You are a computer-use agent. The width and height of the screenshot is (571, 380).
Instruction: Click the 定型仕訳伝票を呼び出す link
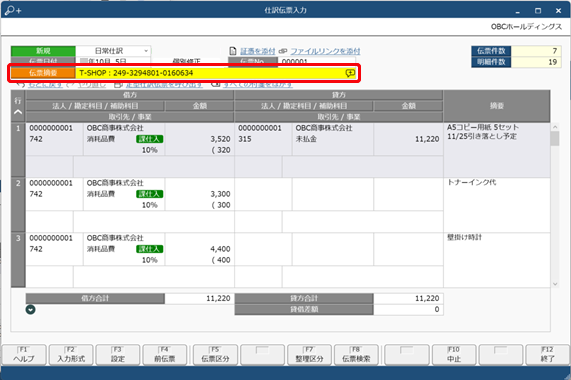(x=164, y=85)
